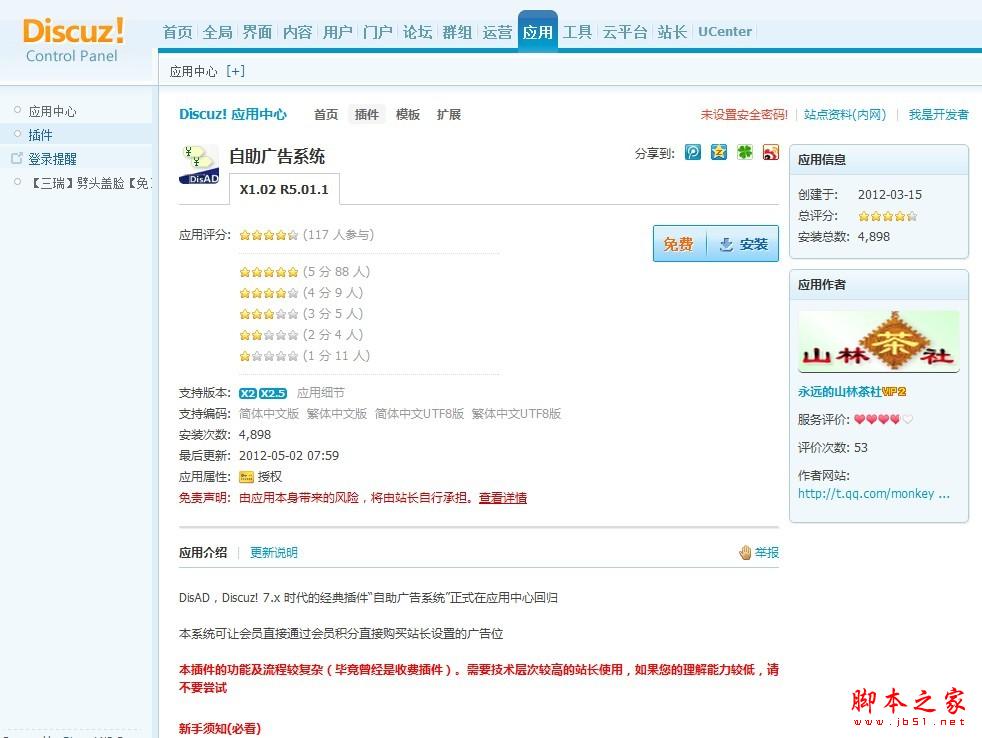Open 登录提醒 in left sidebar
Viewport: 982px width, 738px height.
pyautogui.click(x=52, y=159)
